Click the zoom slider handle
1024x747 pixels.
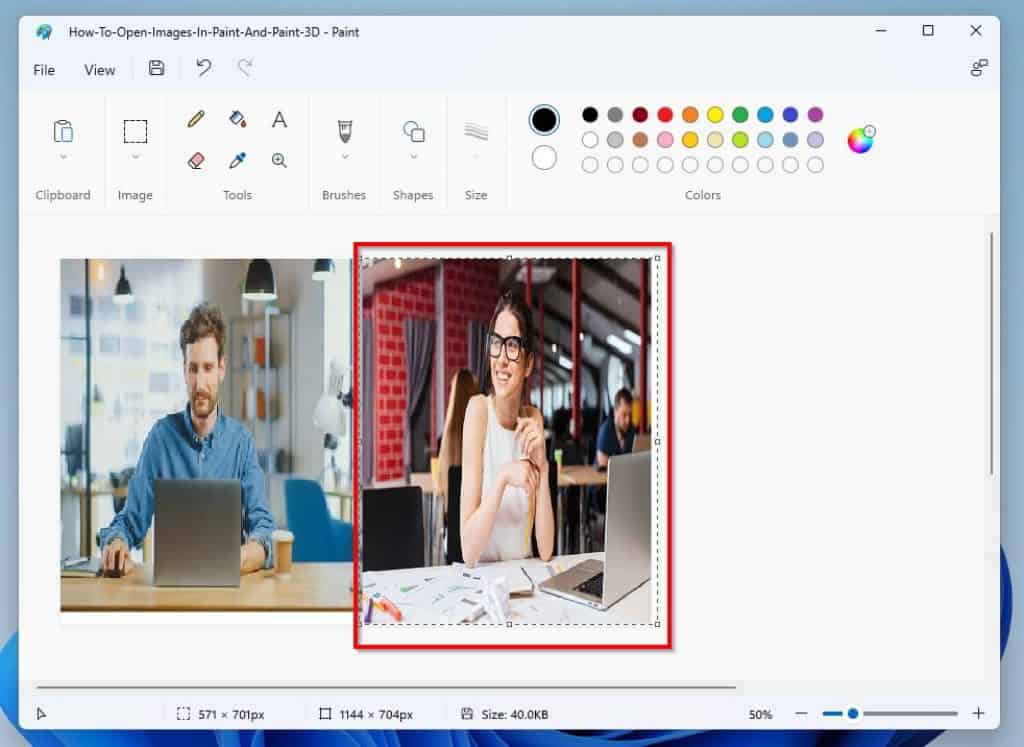point(852,714)
